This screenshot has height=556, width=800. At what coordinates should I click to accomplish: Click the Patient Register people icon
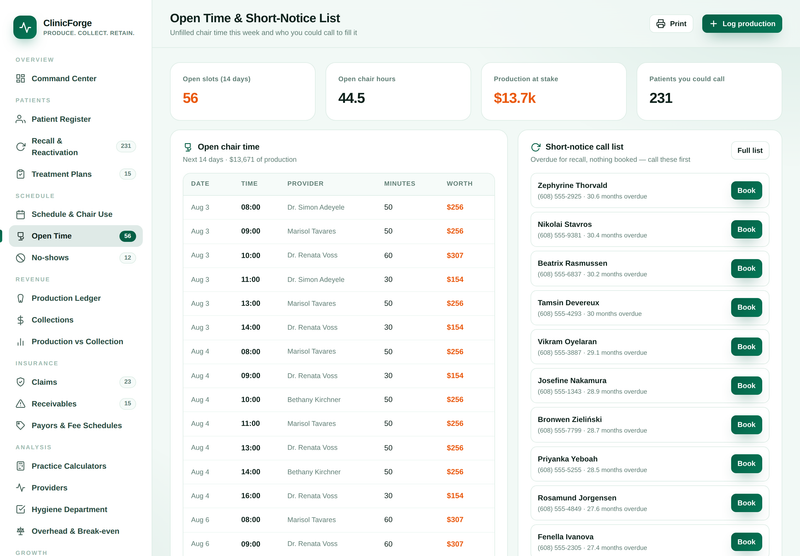point(20,119)
